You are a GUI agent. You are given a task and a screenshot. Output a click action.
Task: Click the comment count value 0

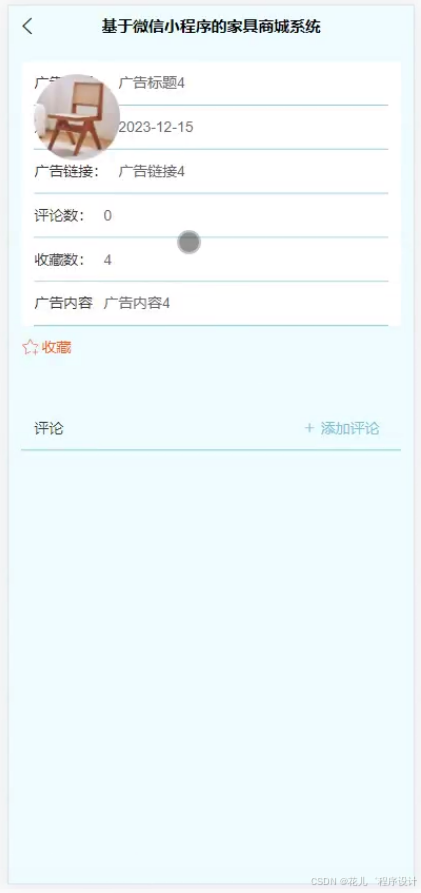(108, 215)
